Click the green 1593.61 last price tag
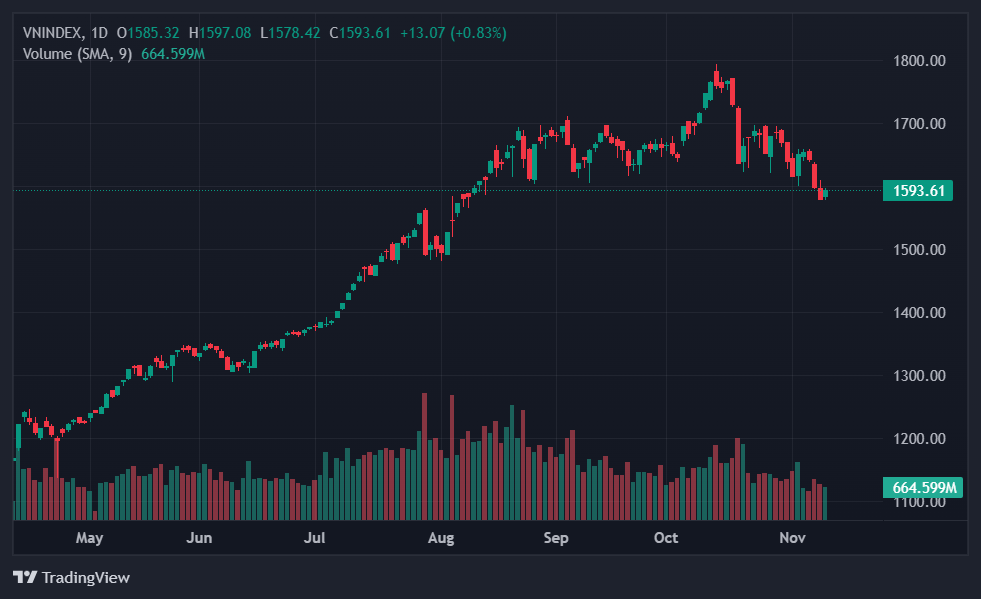 [916, 190]
